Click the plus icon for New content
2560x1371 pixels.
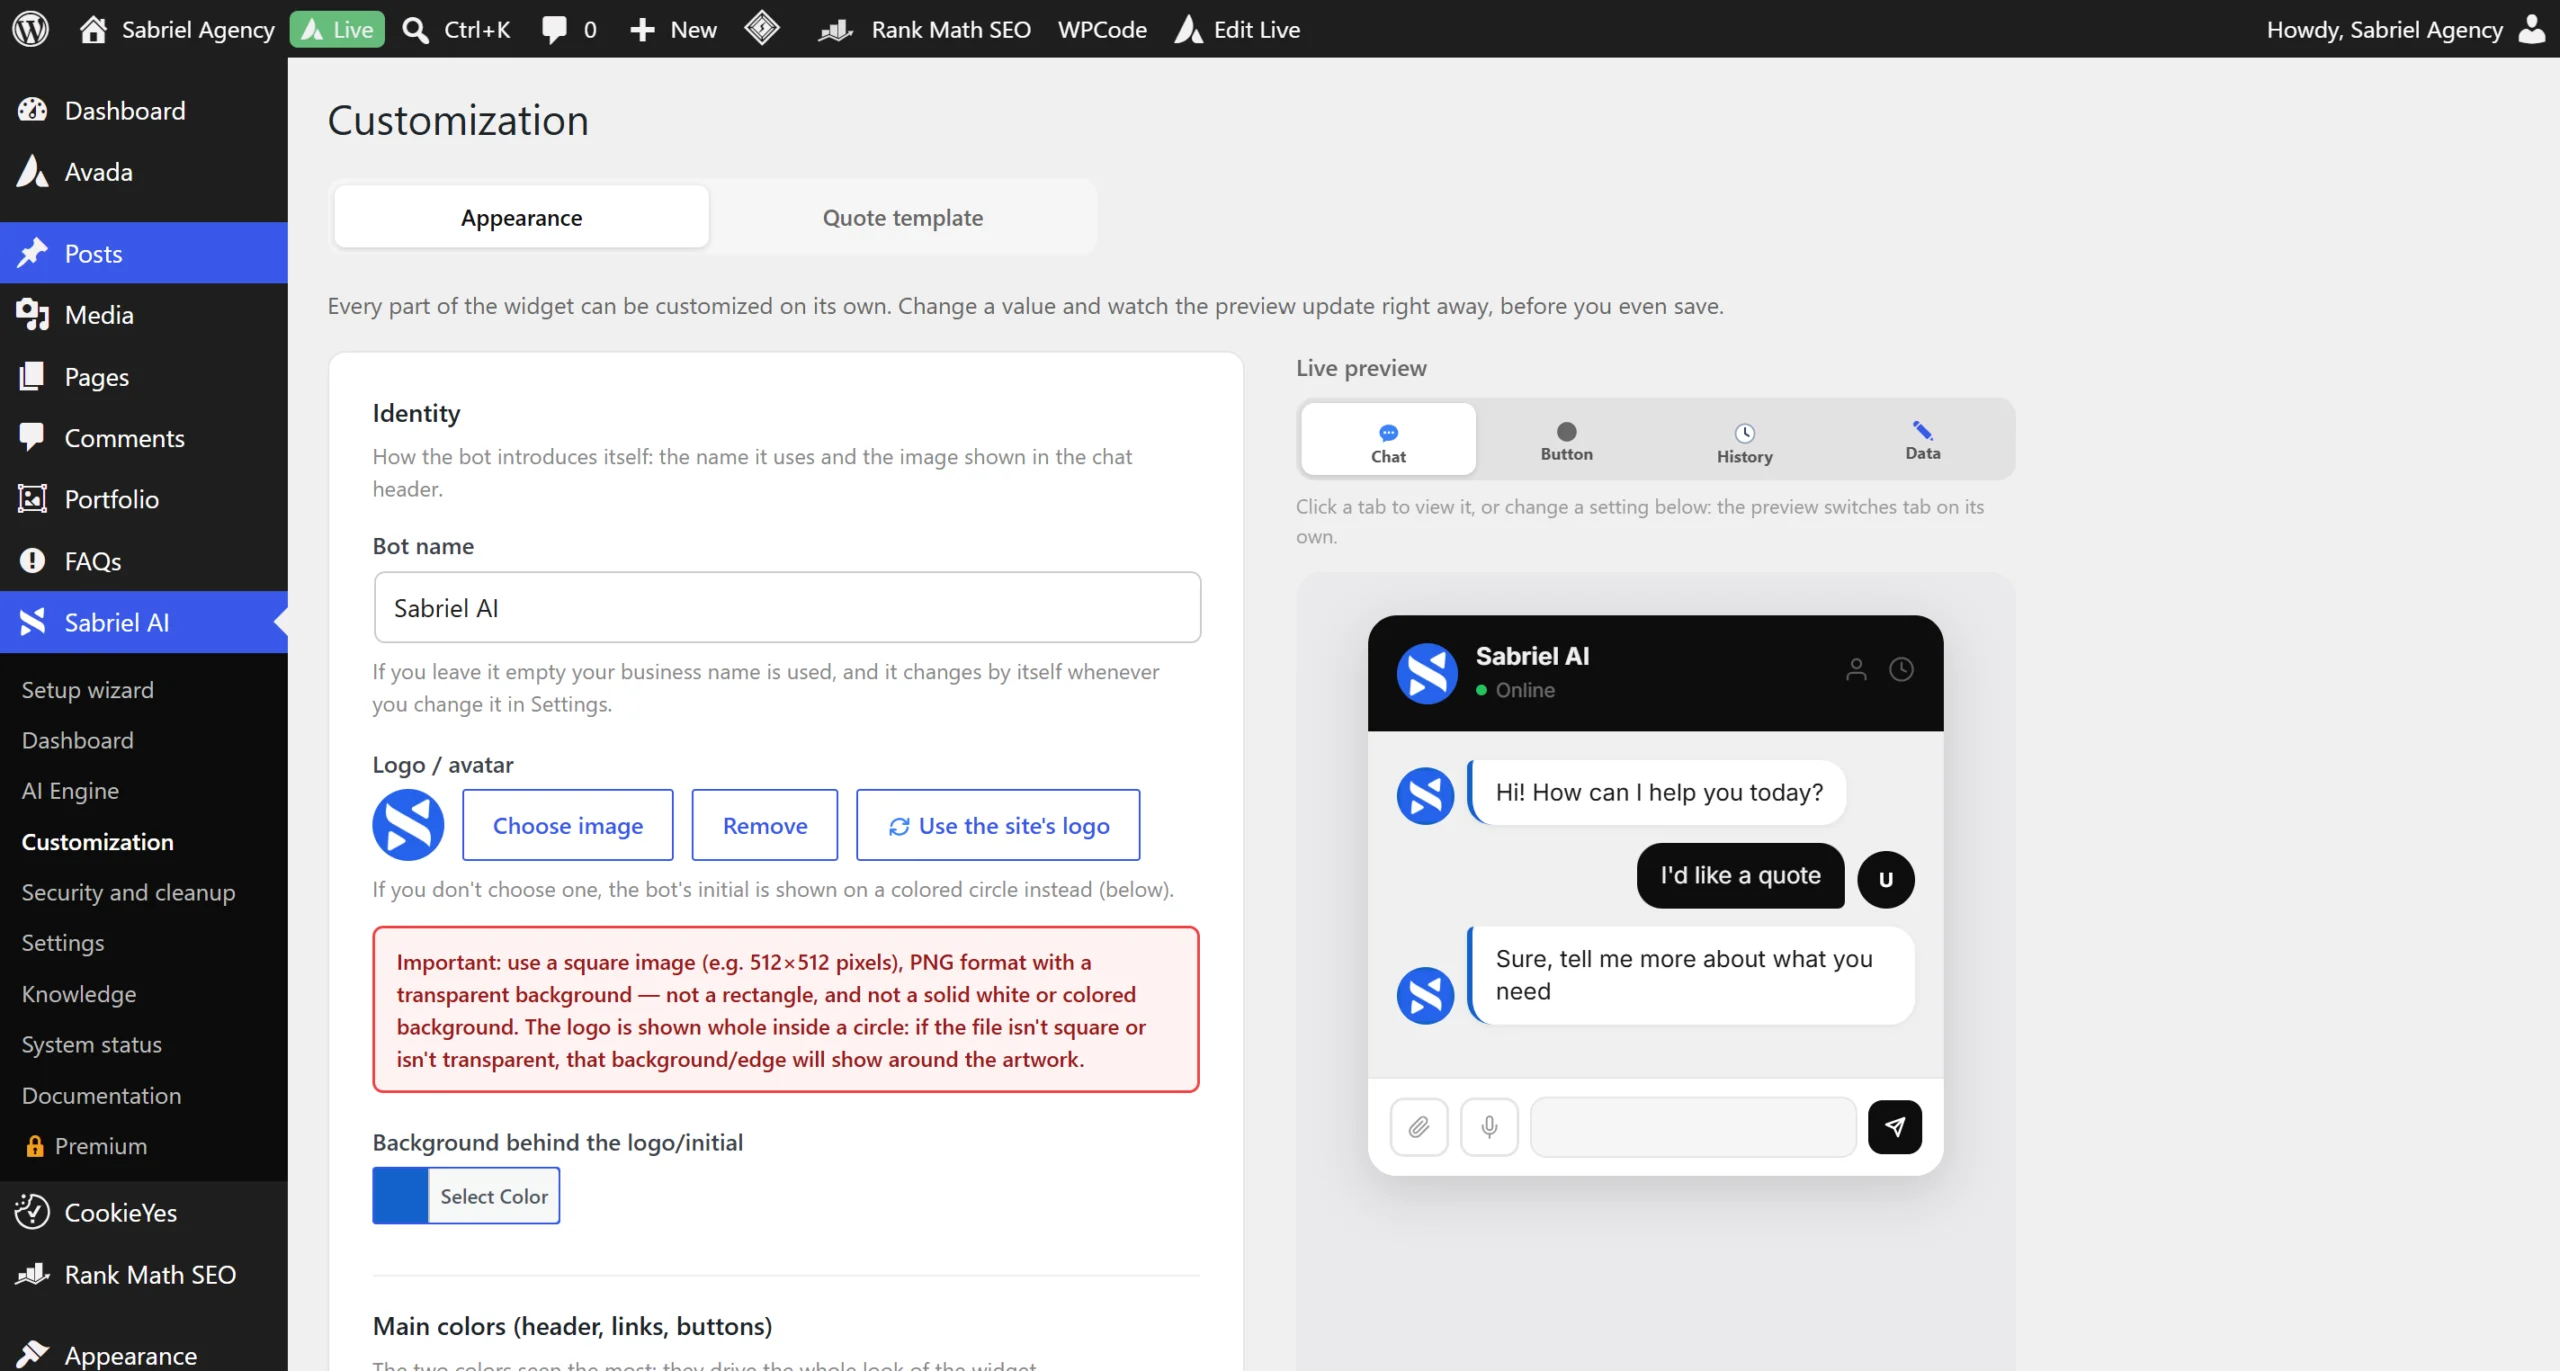point(642,30)
